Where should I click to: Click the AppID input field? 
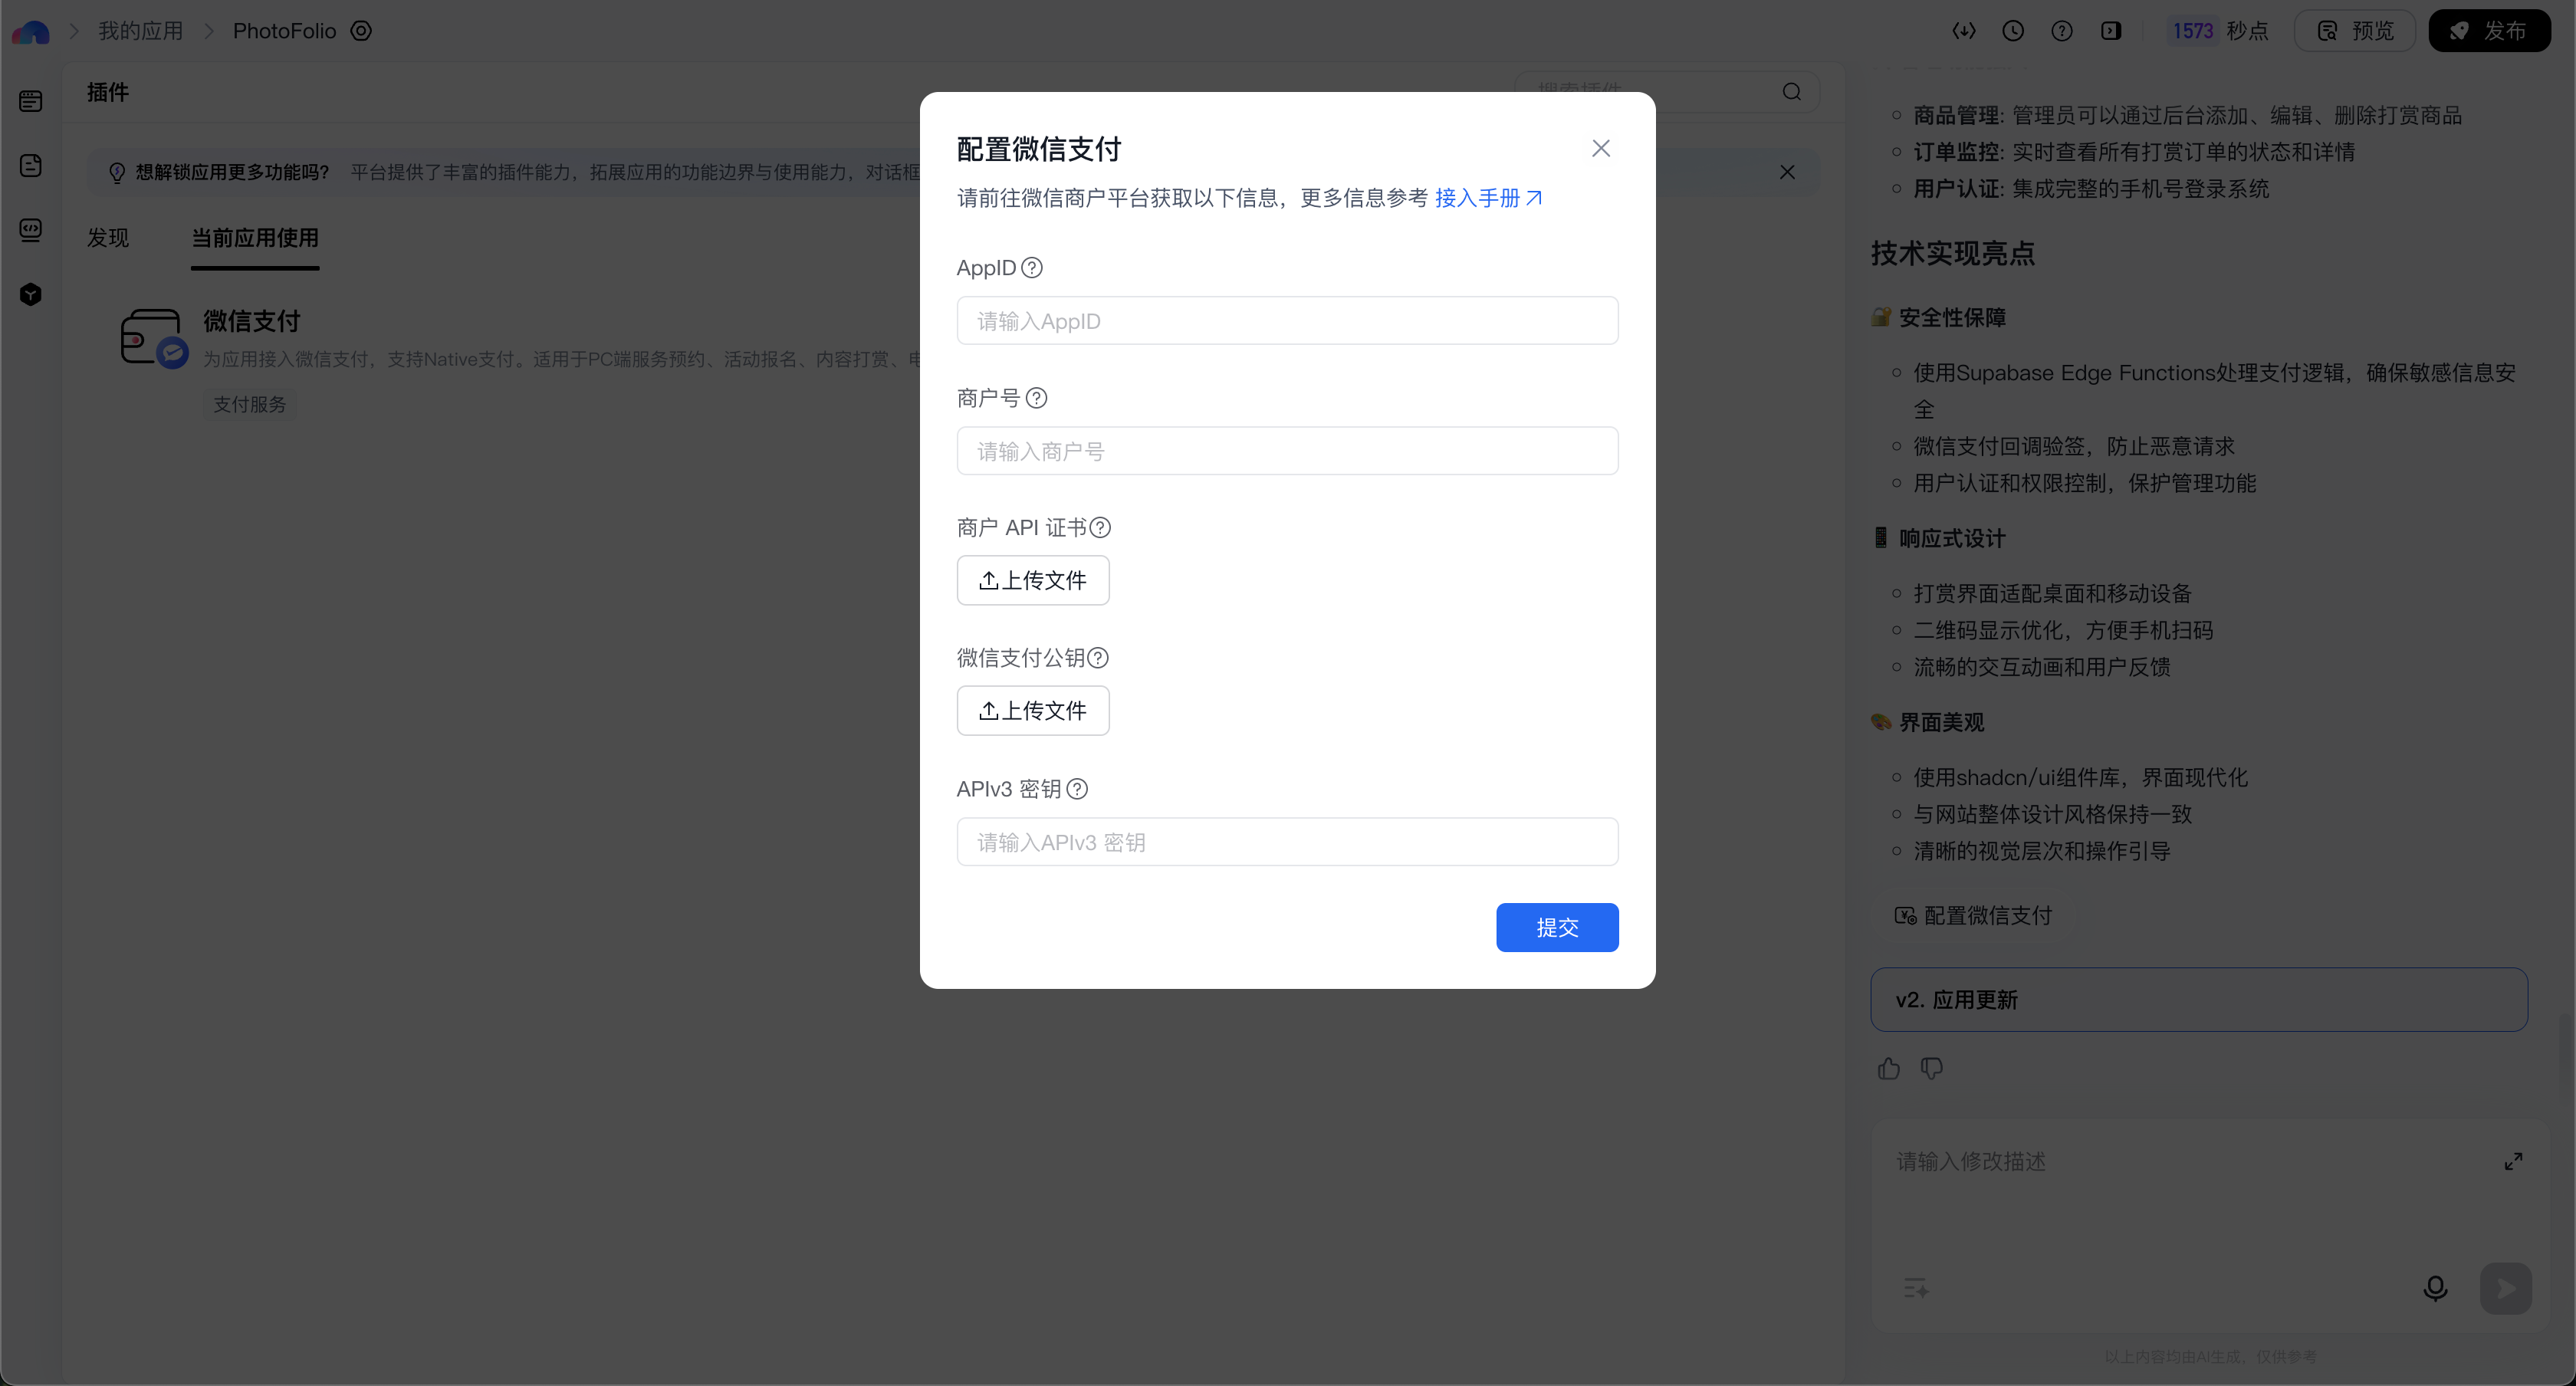click(x=1287, y=321)
